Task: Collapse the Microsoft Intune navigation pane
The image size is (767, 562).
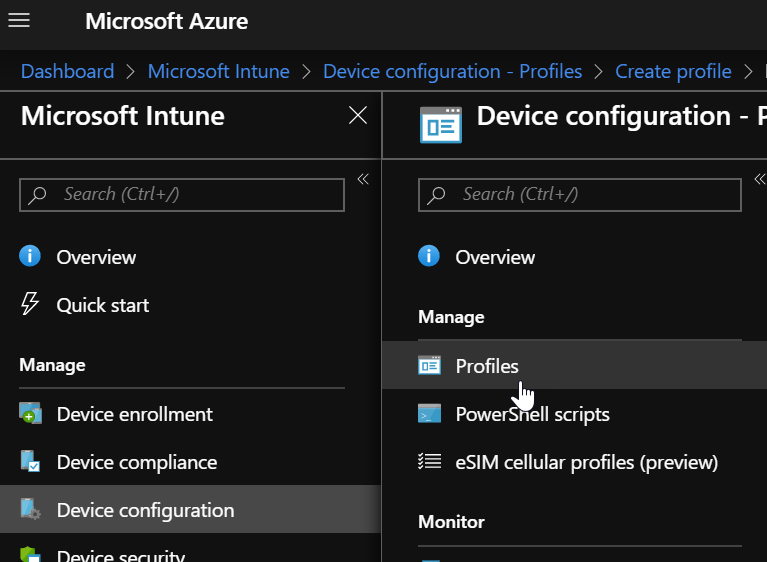Action: click(363, 179)
